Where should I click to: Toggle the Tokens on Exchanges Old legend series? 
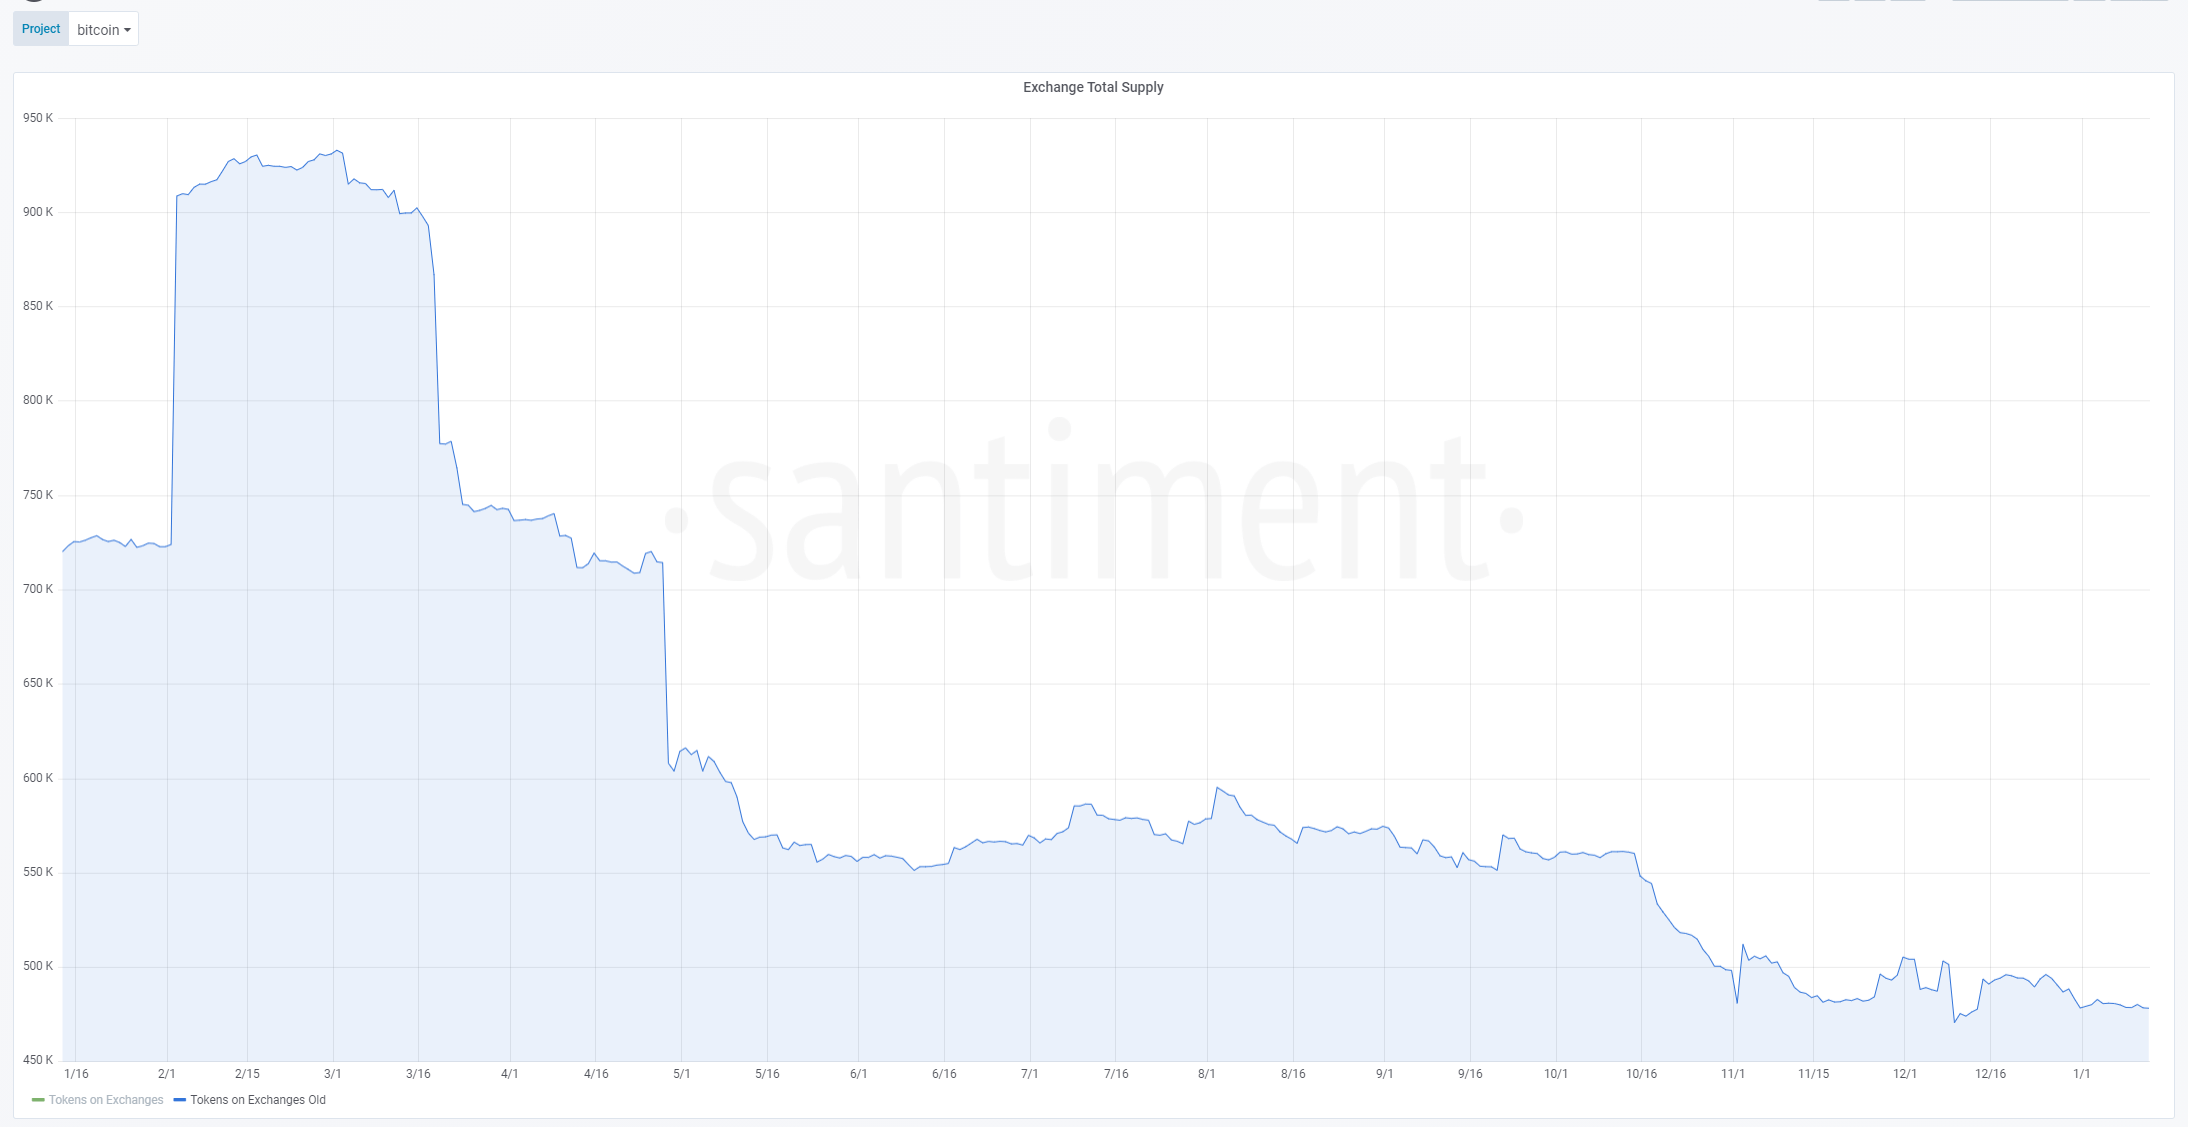(258, 1100)
